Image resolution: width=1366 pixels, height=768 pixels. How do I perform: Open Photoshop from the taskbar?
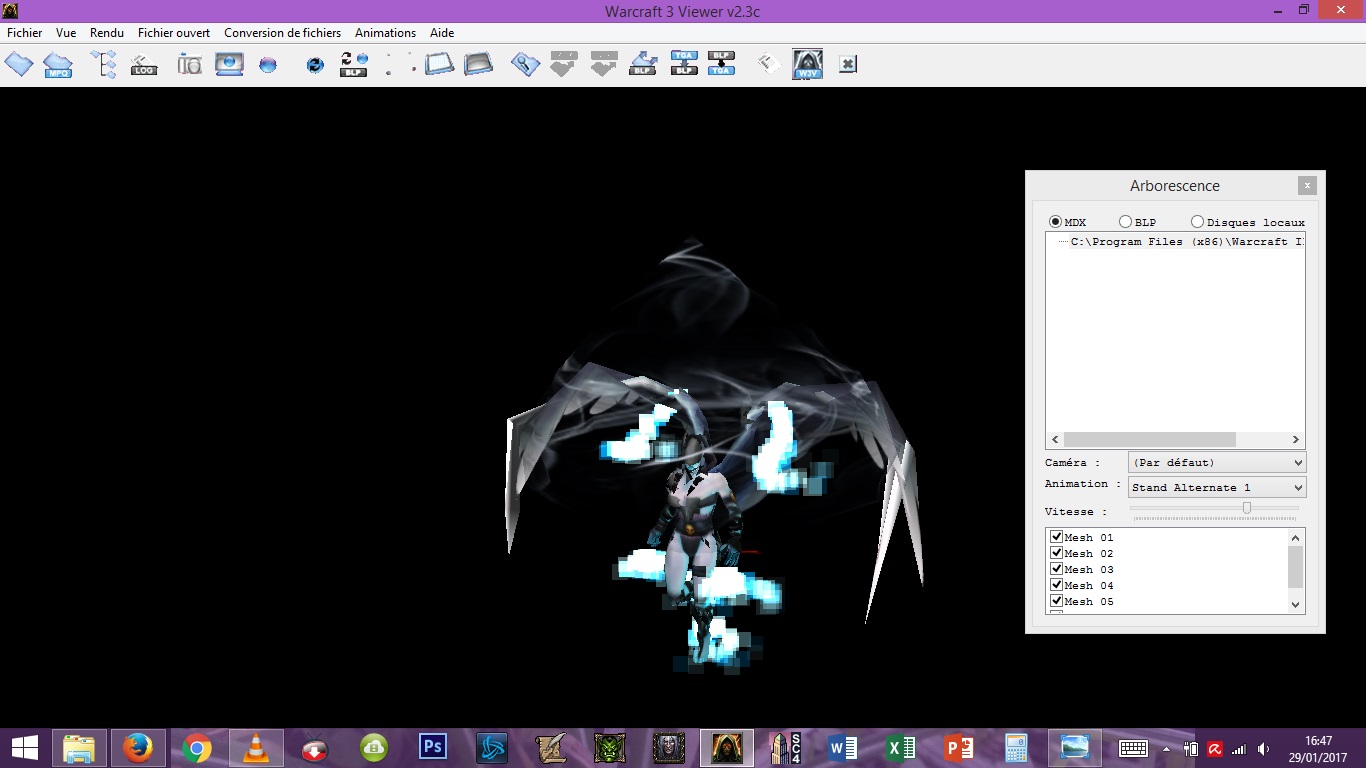pos(433,748)
